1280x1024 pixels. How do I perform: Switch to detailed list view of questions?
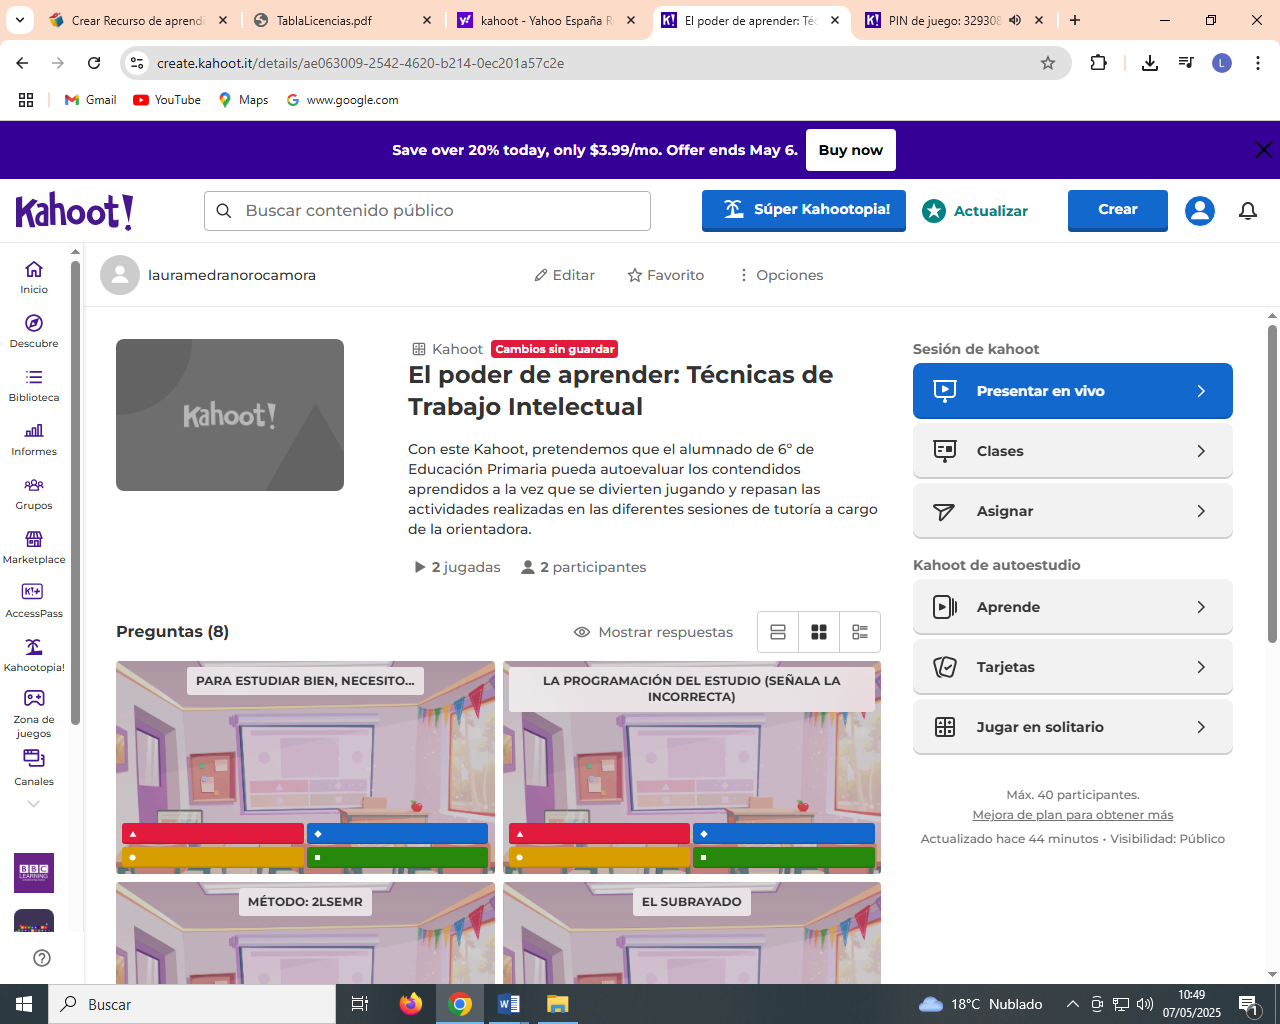tap(860, 632)
